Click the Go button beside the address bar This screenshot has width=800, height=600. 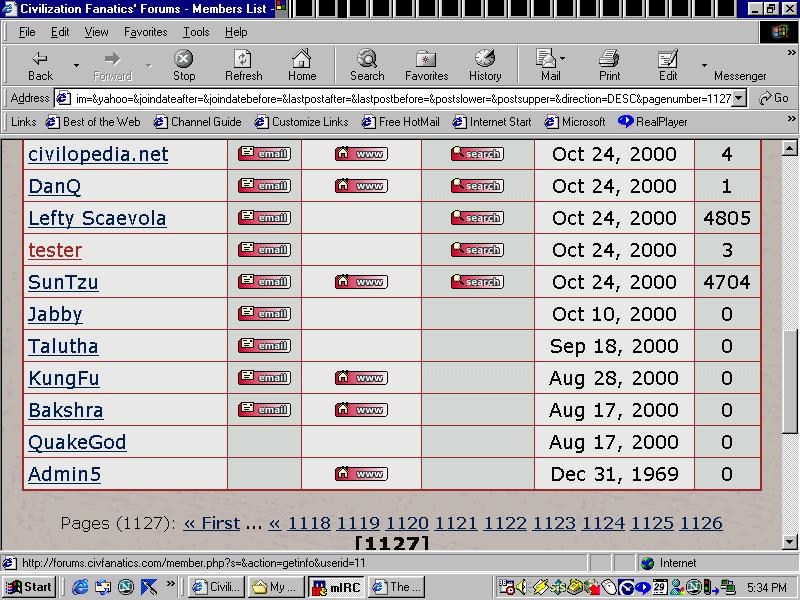pos(774,98)
